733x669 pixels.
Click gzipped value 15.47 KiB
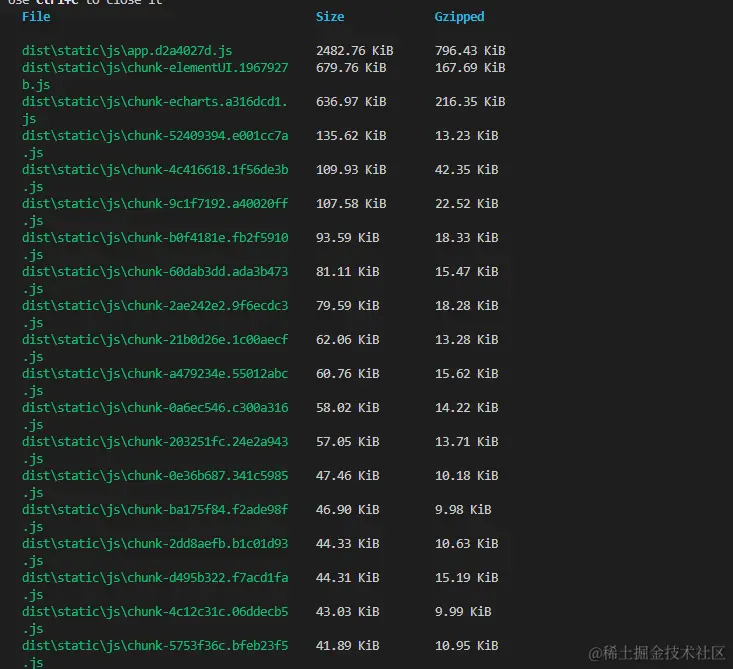pos(467,272)
